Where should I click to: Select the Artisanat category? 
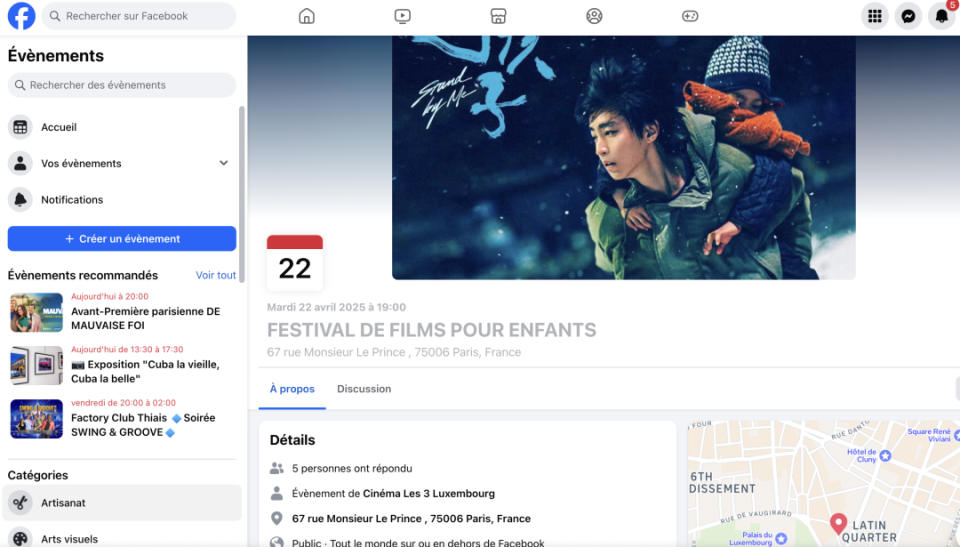(x=122, y=503)
